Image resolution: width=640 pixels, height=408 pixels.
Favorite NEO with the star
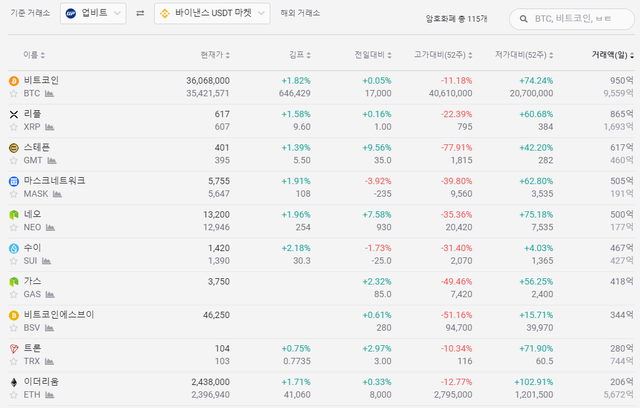pyautogui.click(x=14, y=228)
